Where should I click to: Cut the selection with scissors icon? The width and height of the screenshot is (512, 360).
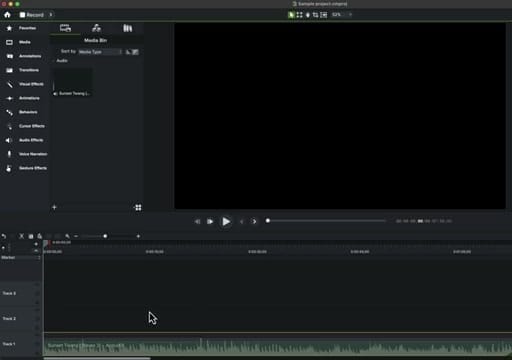coord(22,236)
